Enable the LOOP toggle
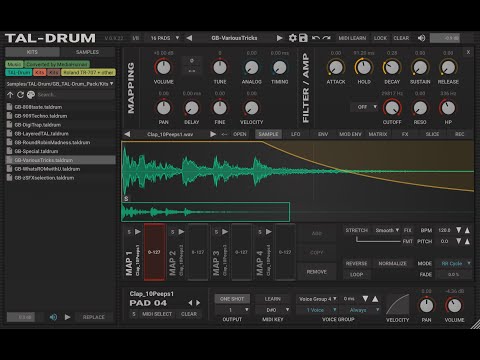The image size is (480, 360). click(x=356, y=275)
